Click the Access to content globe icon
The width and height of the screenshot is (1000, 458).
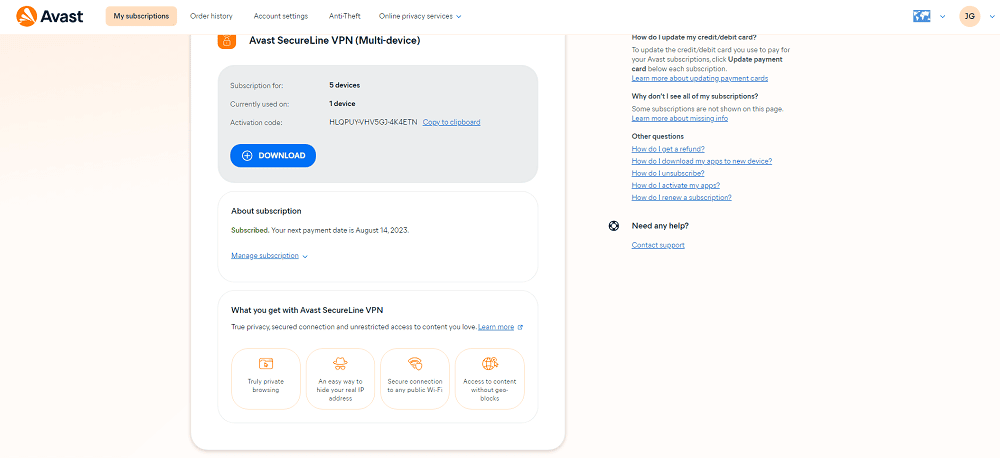[489, 364]
